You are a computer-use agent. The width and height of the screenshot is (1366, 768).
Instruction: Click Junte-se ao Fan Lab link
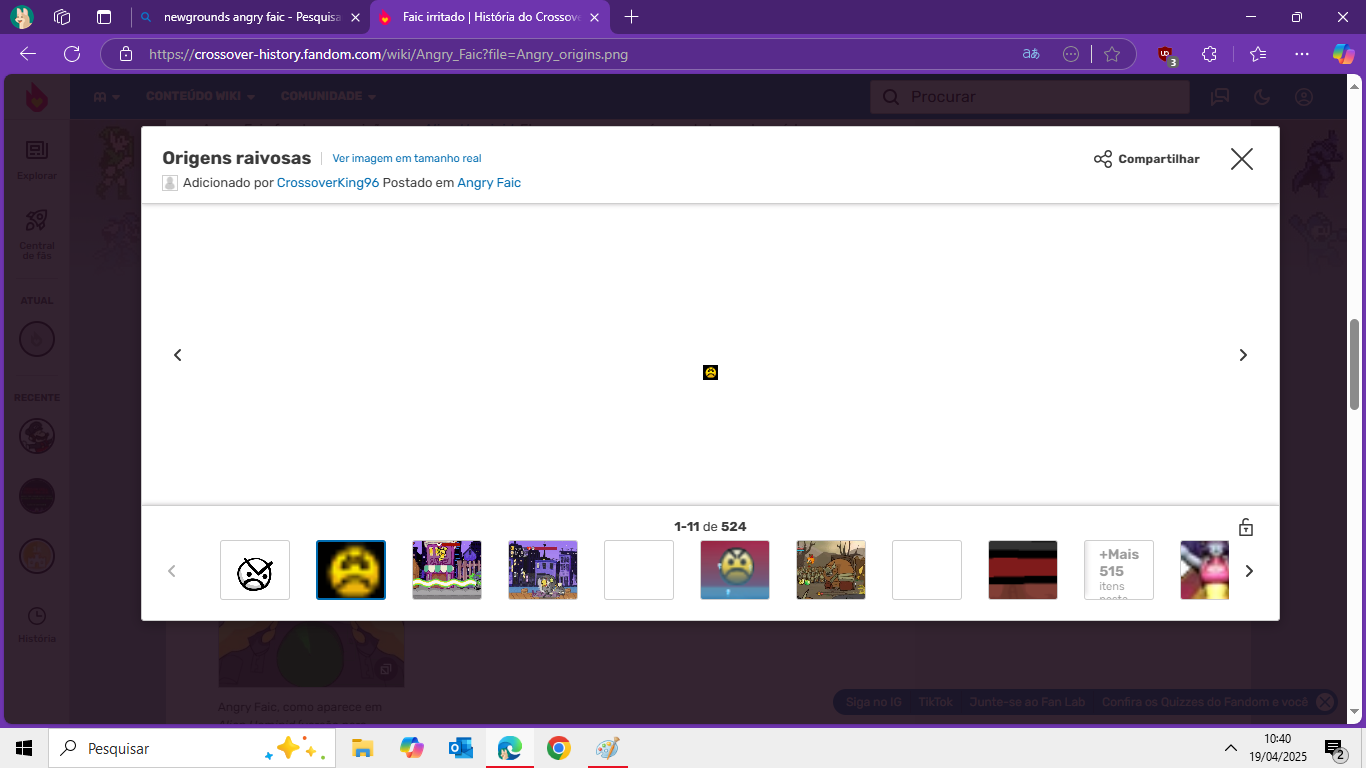click(1027, 702)
